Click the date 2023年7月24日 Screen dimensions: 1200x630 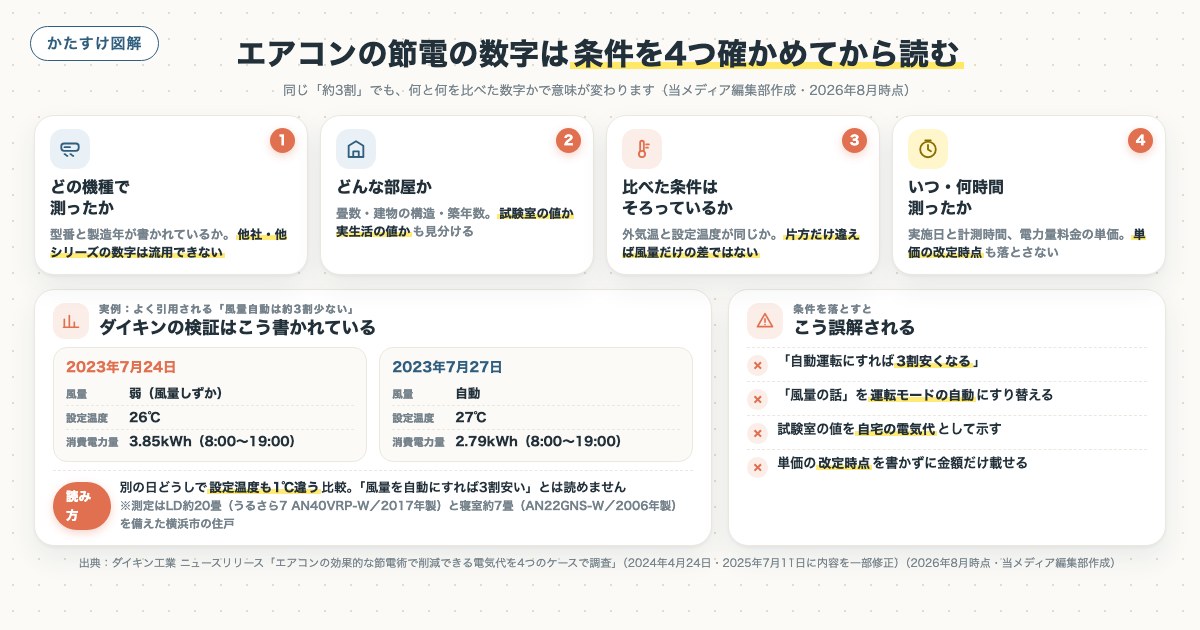point(121,366)
